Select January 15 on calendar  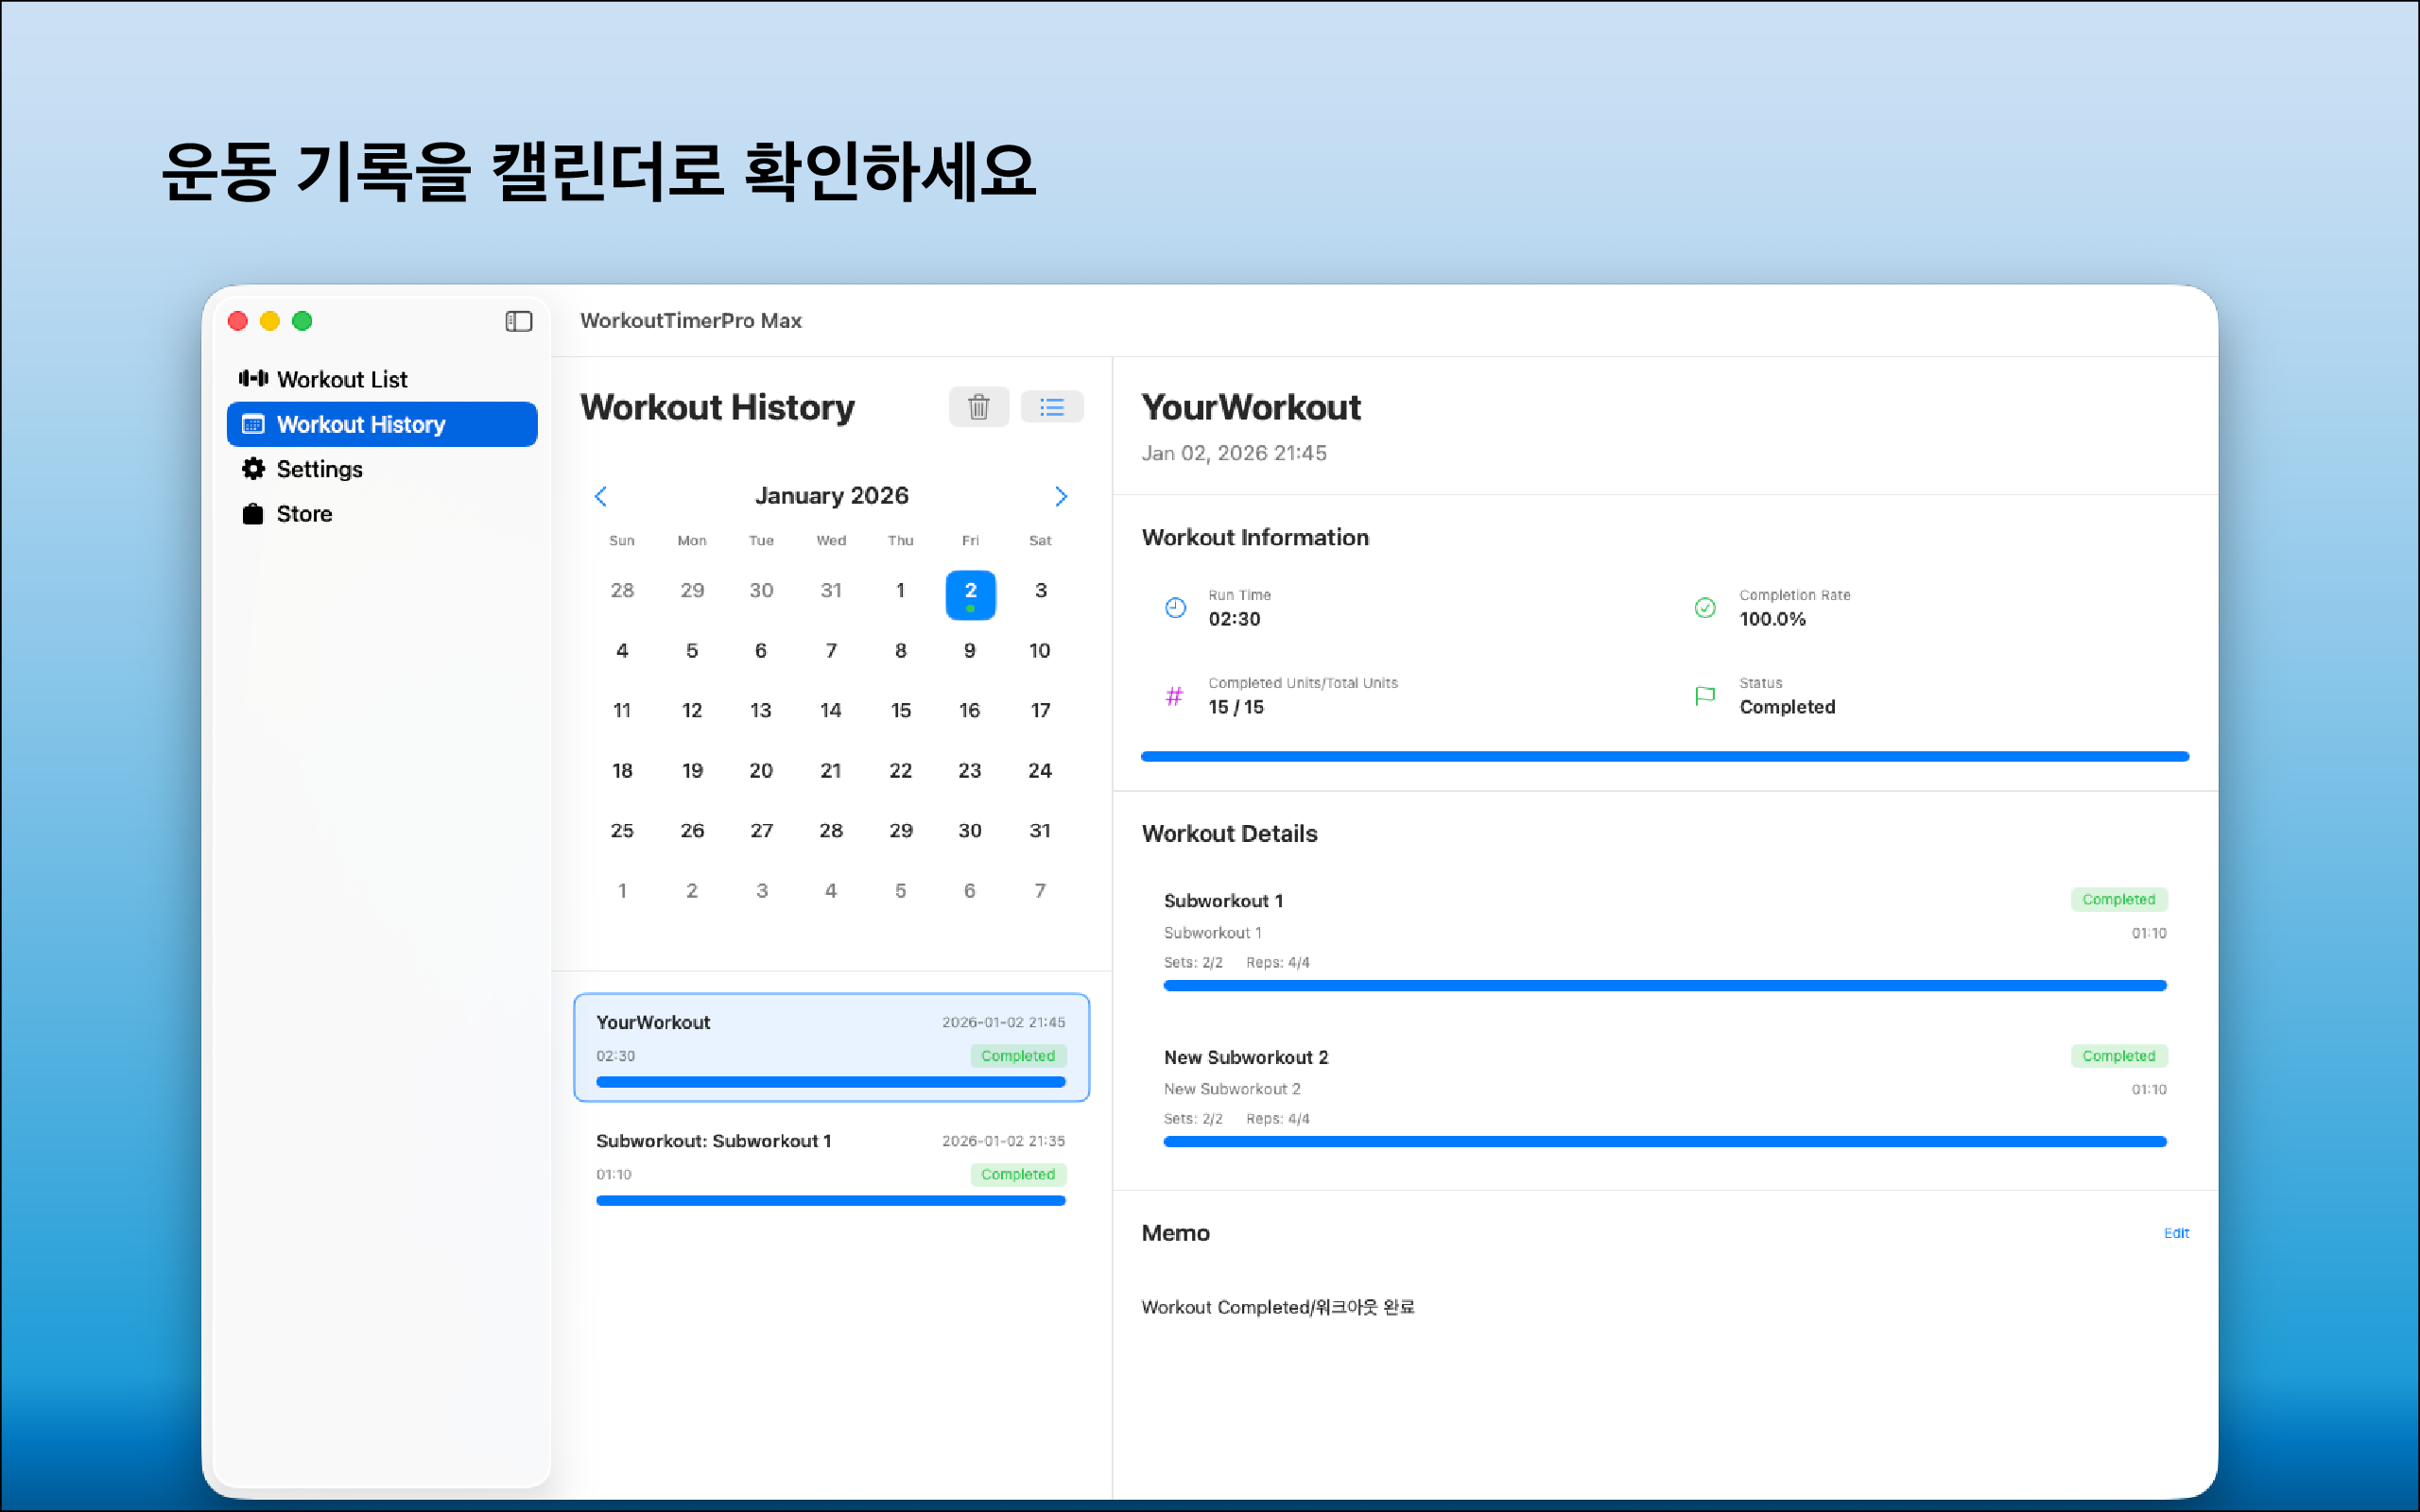point(900,710)
